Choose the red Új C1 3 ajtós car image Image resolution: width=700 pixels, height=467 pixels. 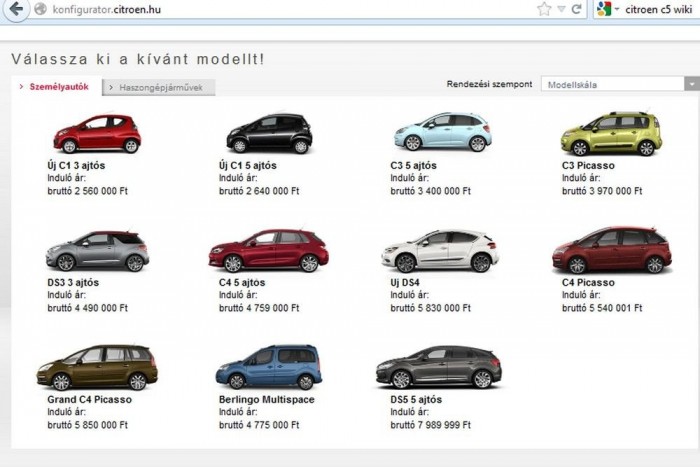(97, 133)
